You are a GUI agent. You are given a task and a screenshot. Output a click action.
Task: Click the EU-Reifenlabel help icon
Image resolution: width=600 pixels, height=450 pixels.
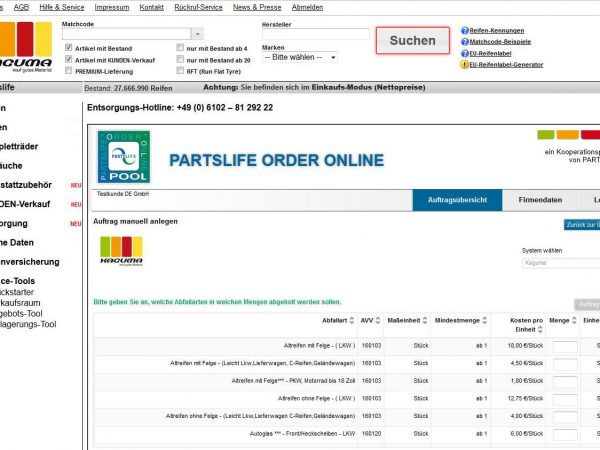tap(465, 53)
